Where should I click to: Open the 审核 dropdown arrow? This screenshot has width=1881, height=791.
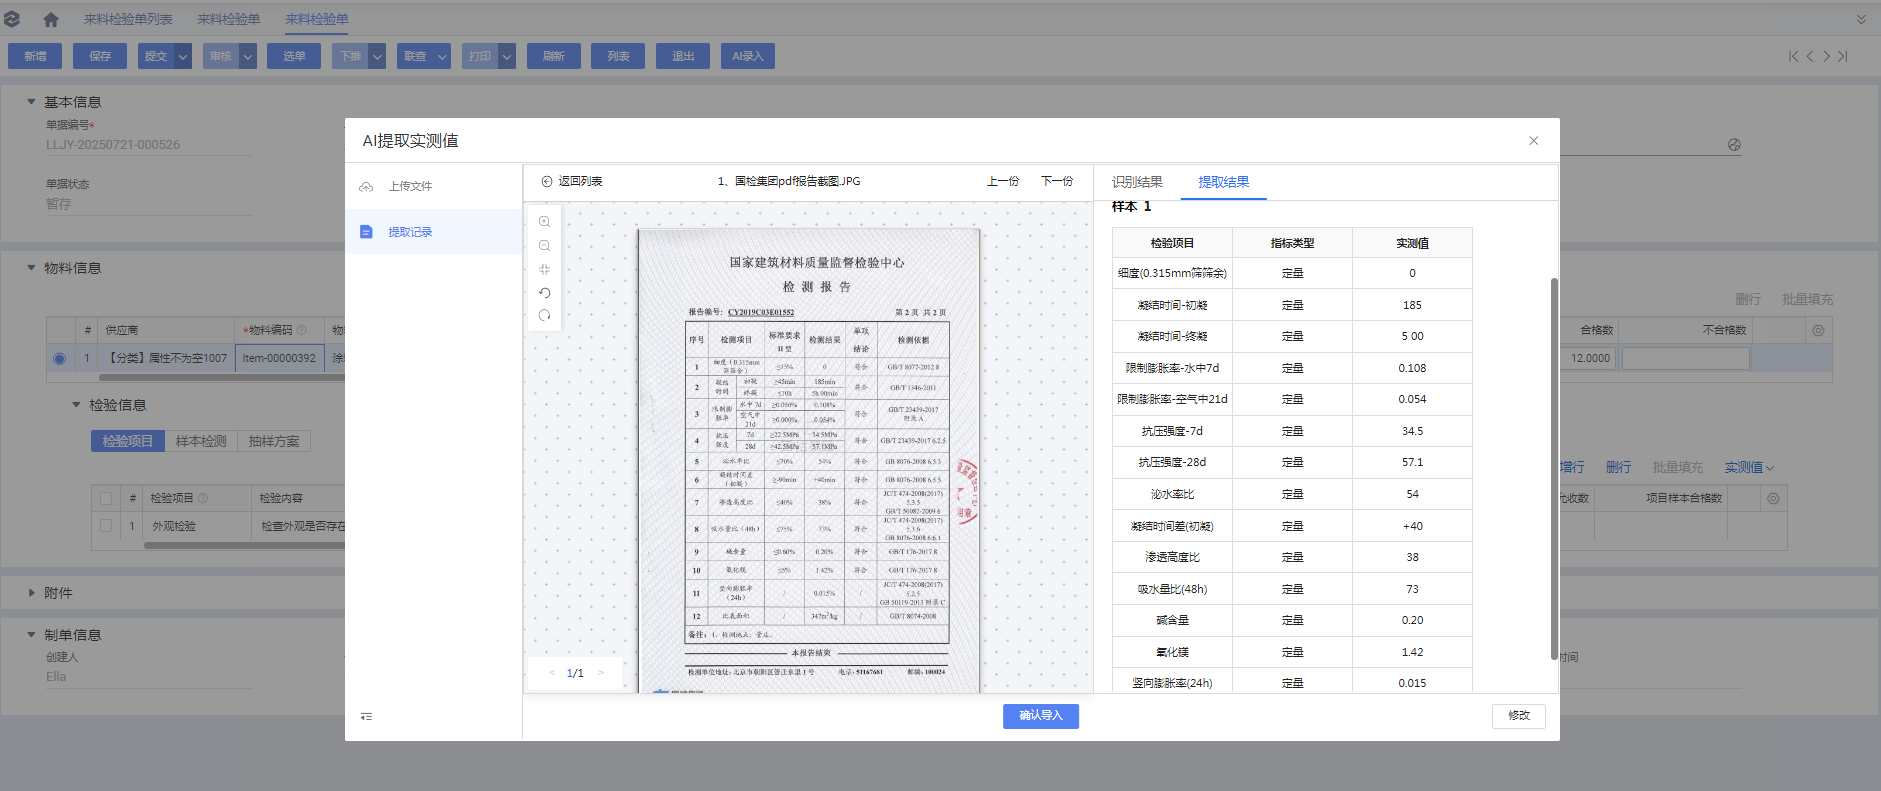point(248,56)
